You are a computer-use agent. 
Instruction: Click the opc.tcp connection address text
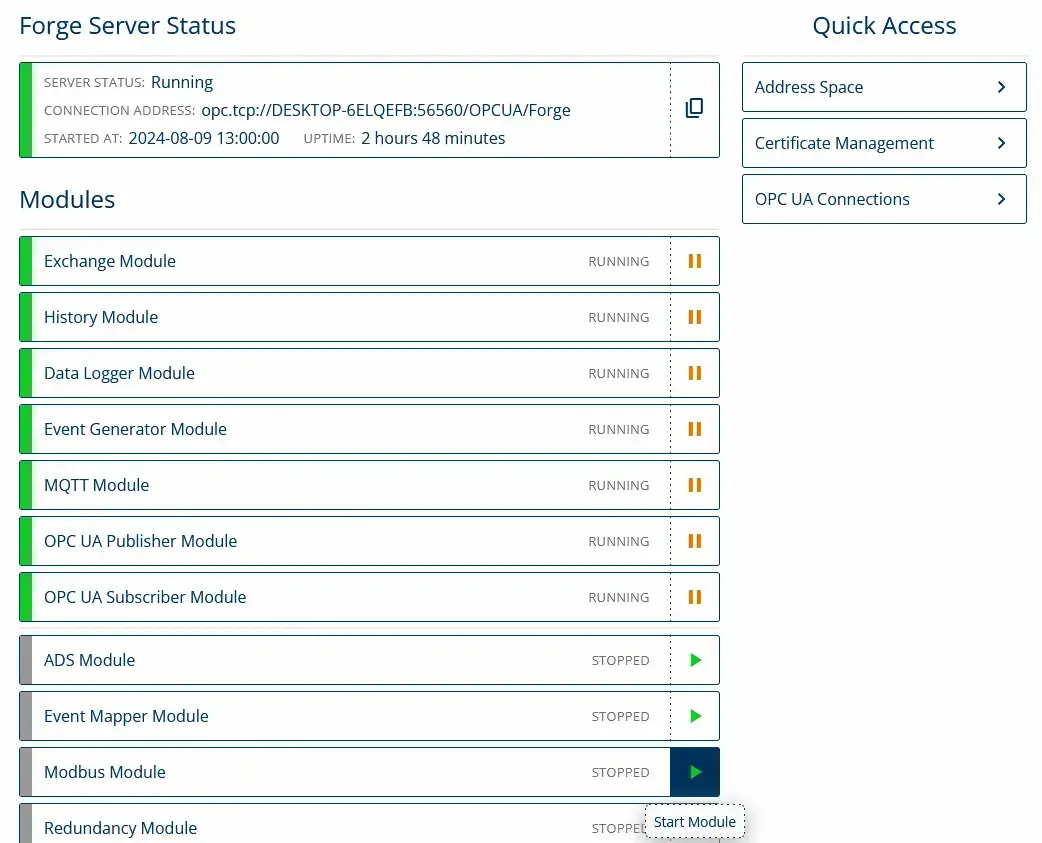(385, 110)
